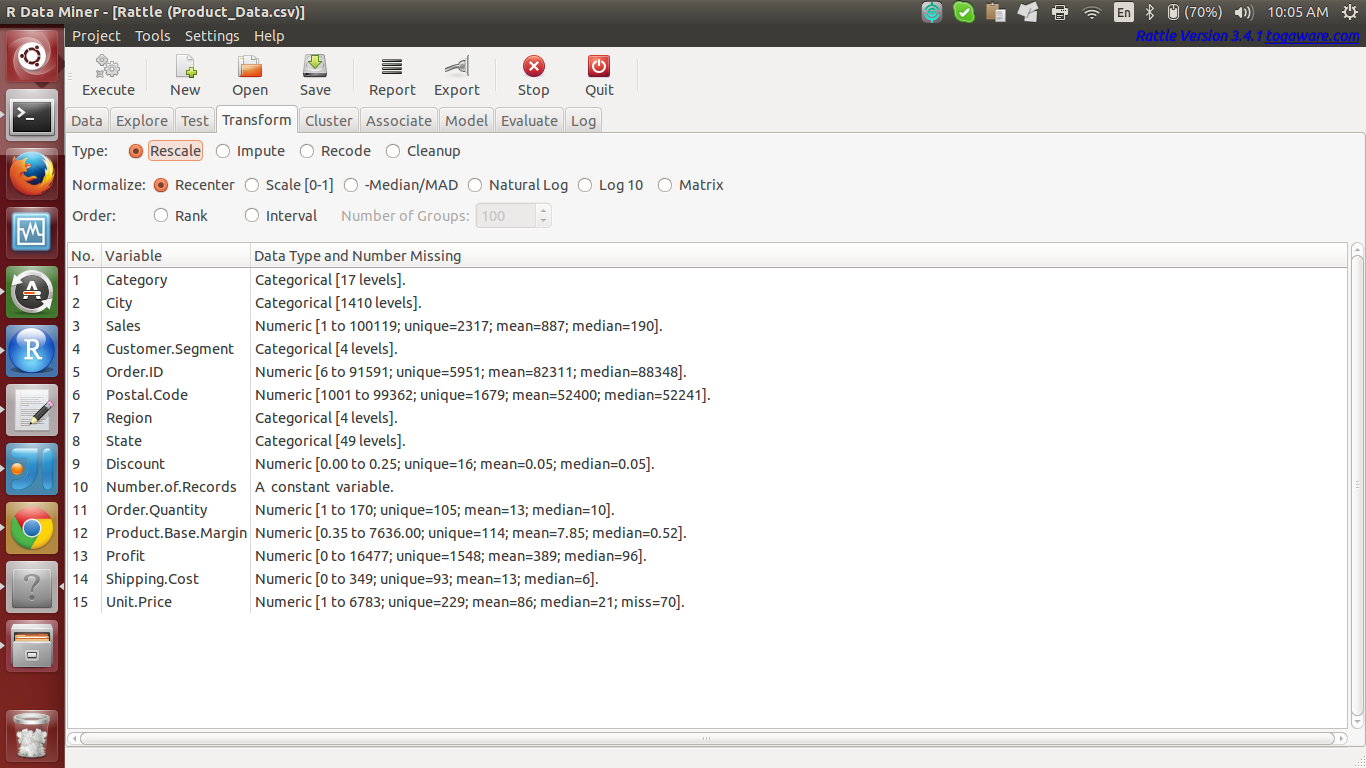Open the sound volume indicator
This screenshot has width=1366, height=768.
1244,12
